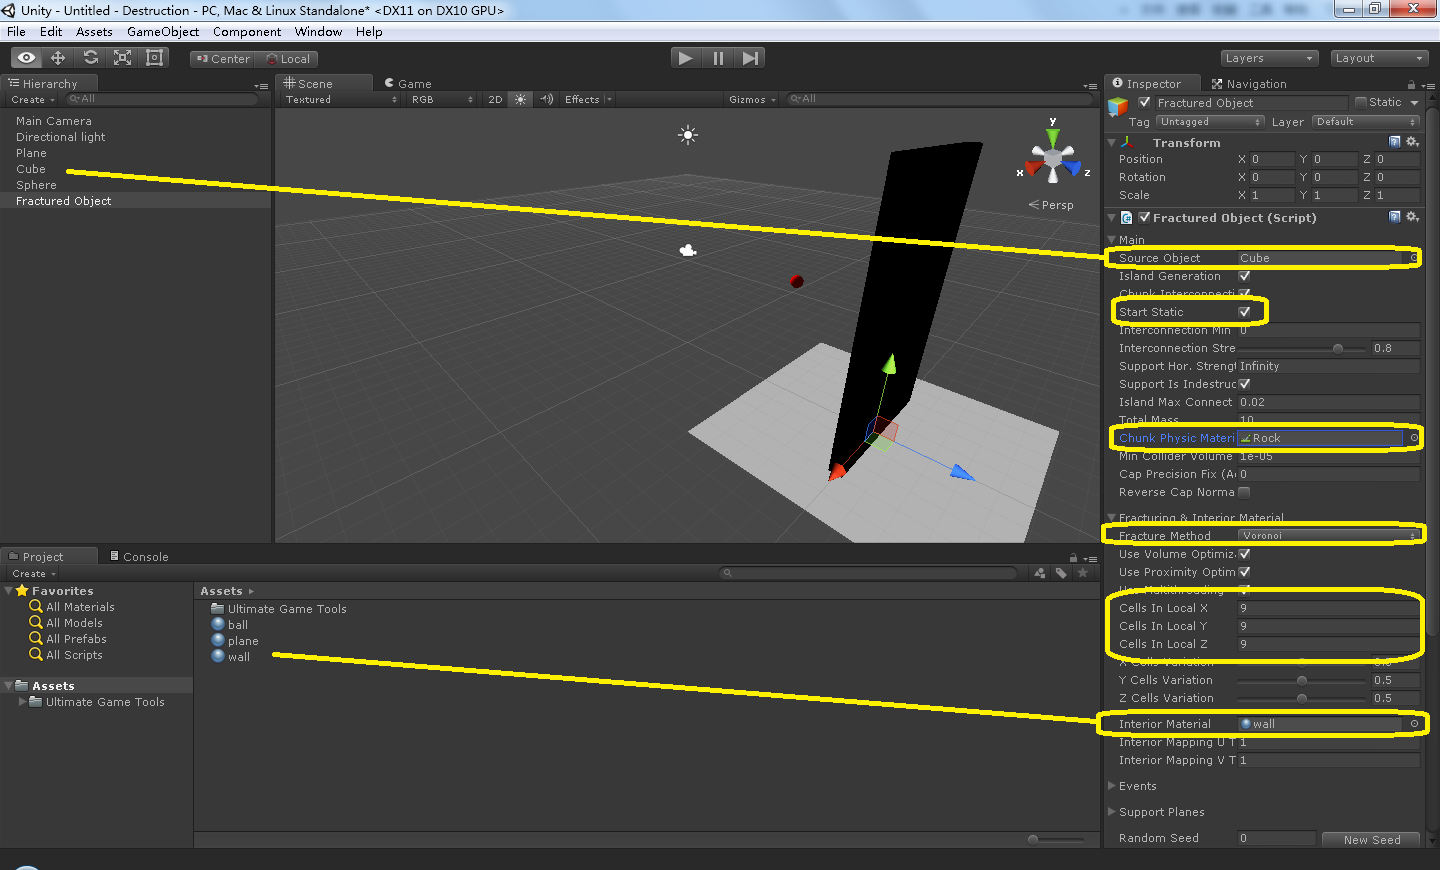This screenshot has width=1440, height=870.
Task: Open Hierarchy Create button
Action: [x=32, y=99]
